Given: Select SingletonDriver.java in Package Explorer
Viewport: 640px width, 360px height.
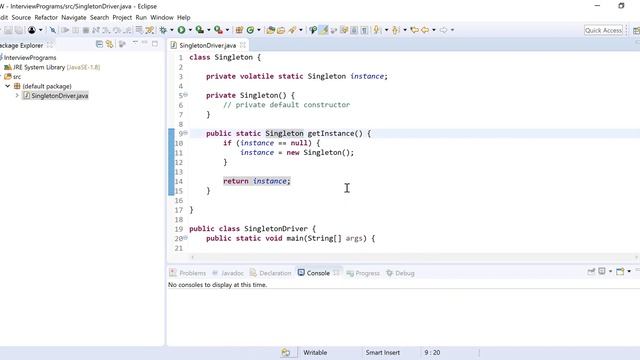Looking at the screenshot, I should [x=55, y=96].
